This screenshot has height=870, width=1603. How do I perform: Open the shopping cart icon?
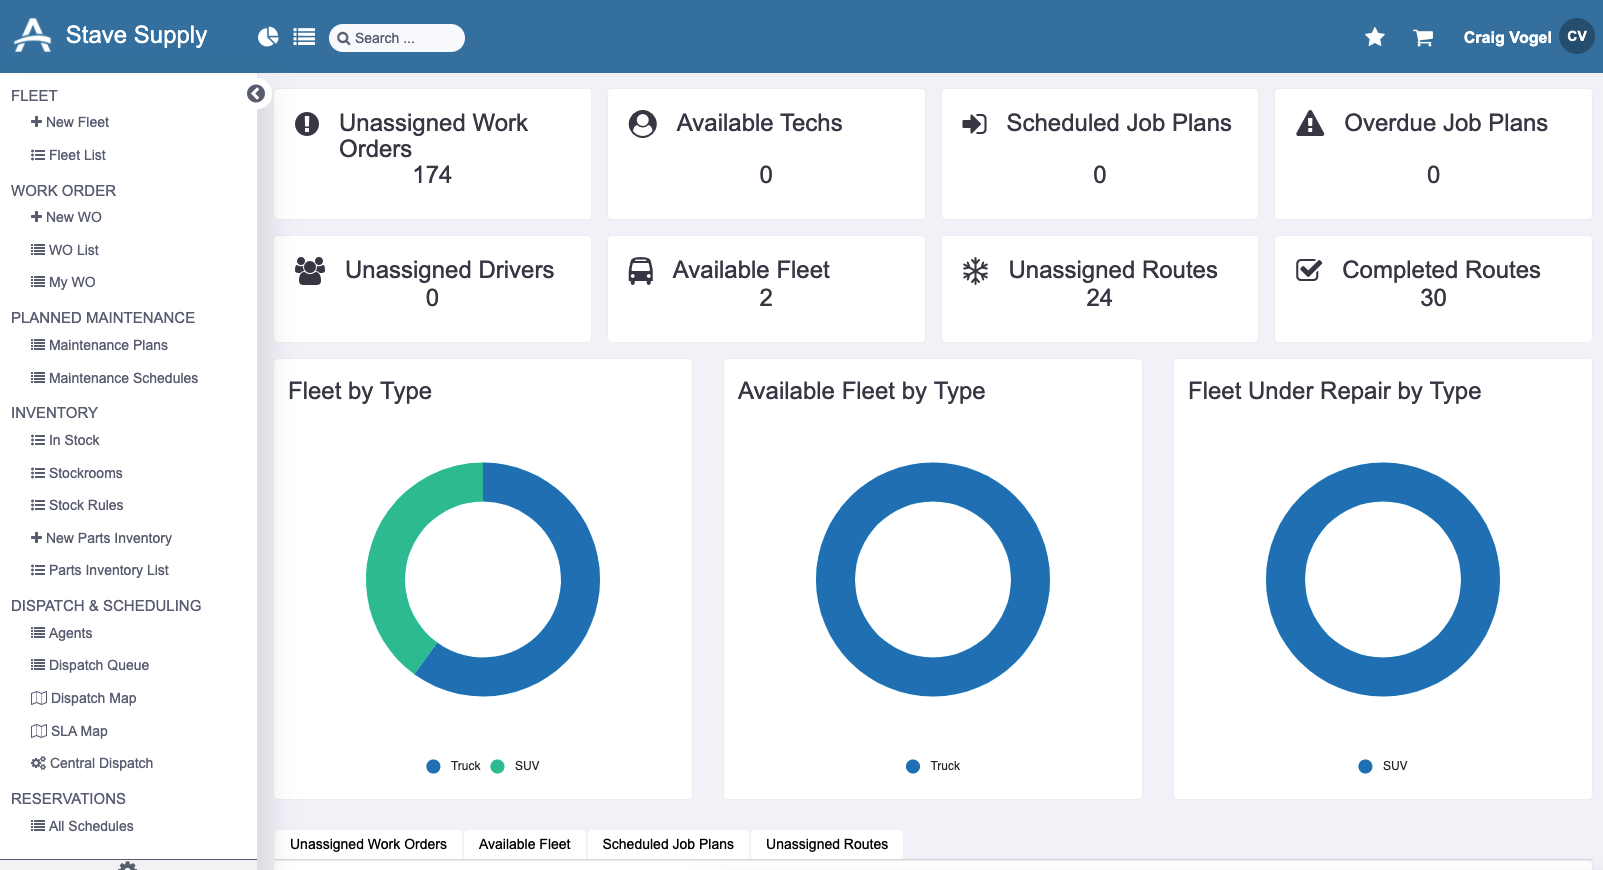pos(1423,38)
